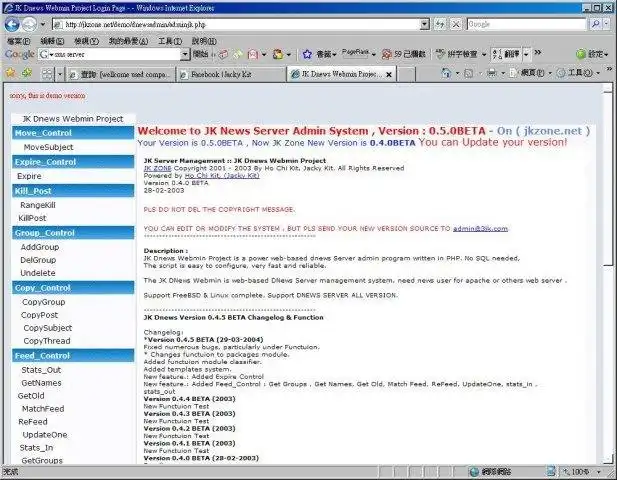617x480 pixels.
Task: Open the recent pages history dropdown
Action: 42,24
